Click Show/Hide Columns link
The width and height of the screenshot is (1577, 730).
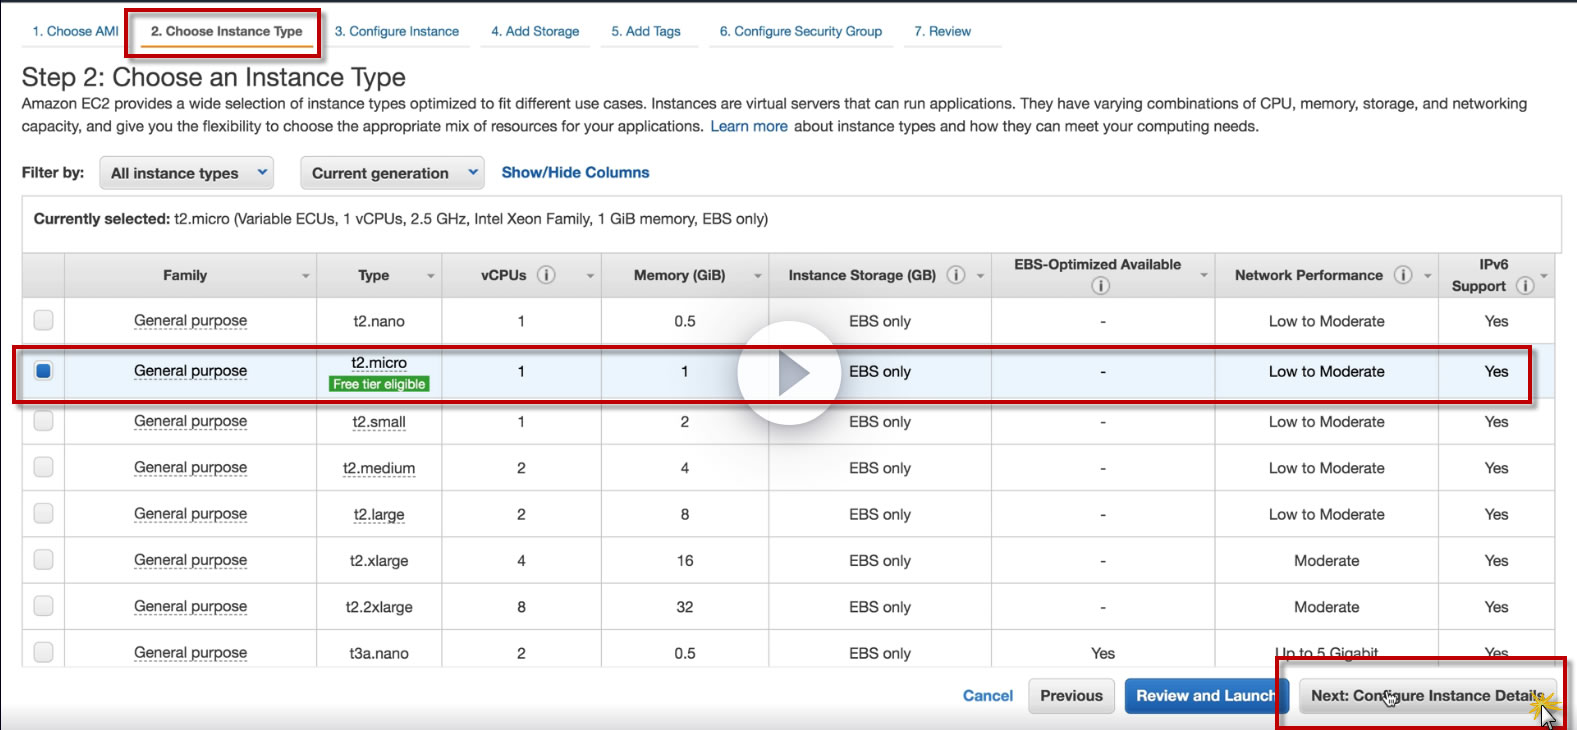575,172
